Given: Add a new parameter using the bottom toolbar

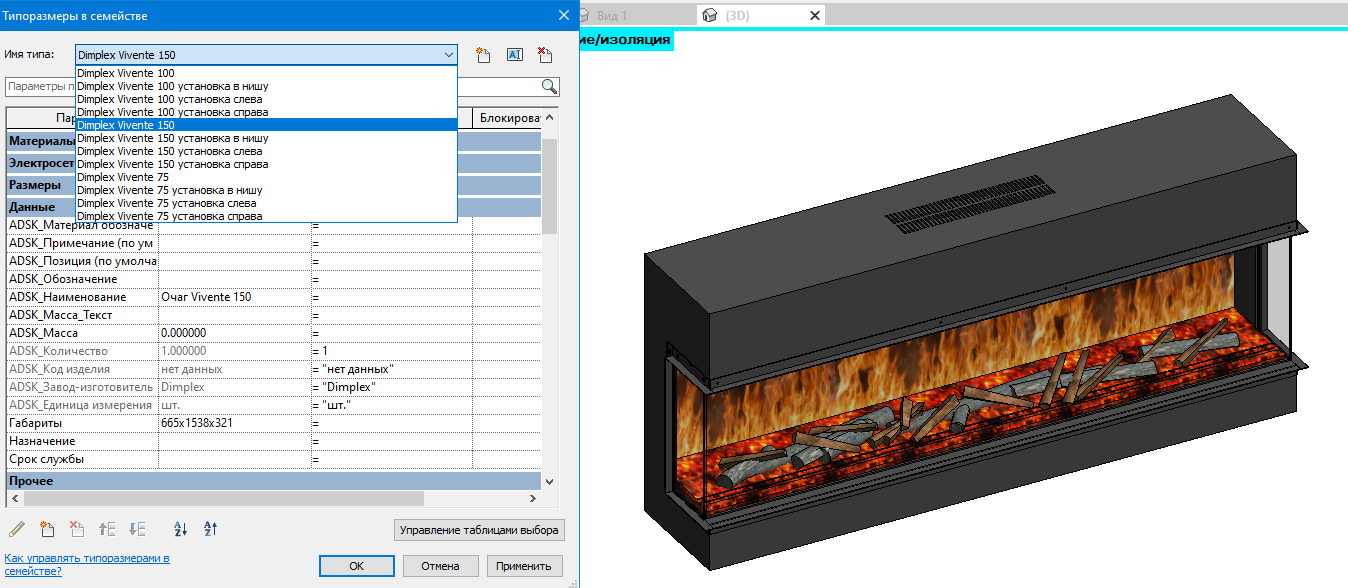Looking at the screenshot, I should (x=47, y=529).
